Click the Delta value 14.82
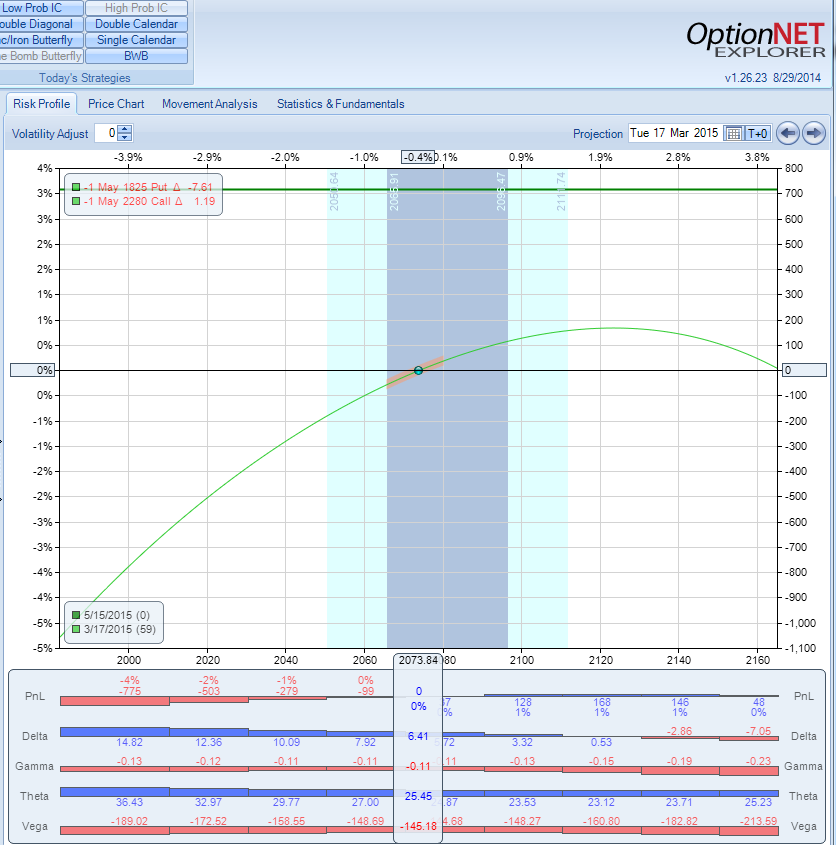 point(129,742)
